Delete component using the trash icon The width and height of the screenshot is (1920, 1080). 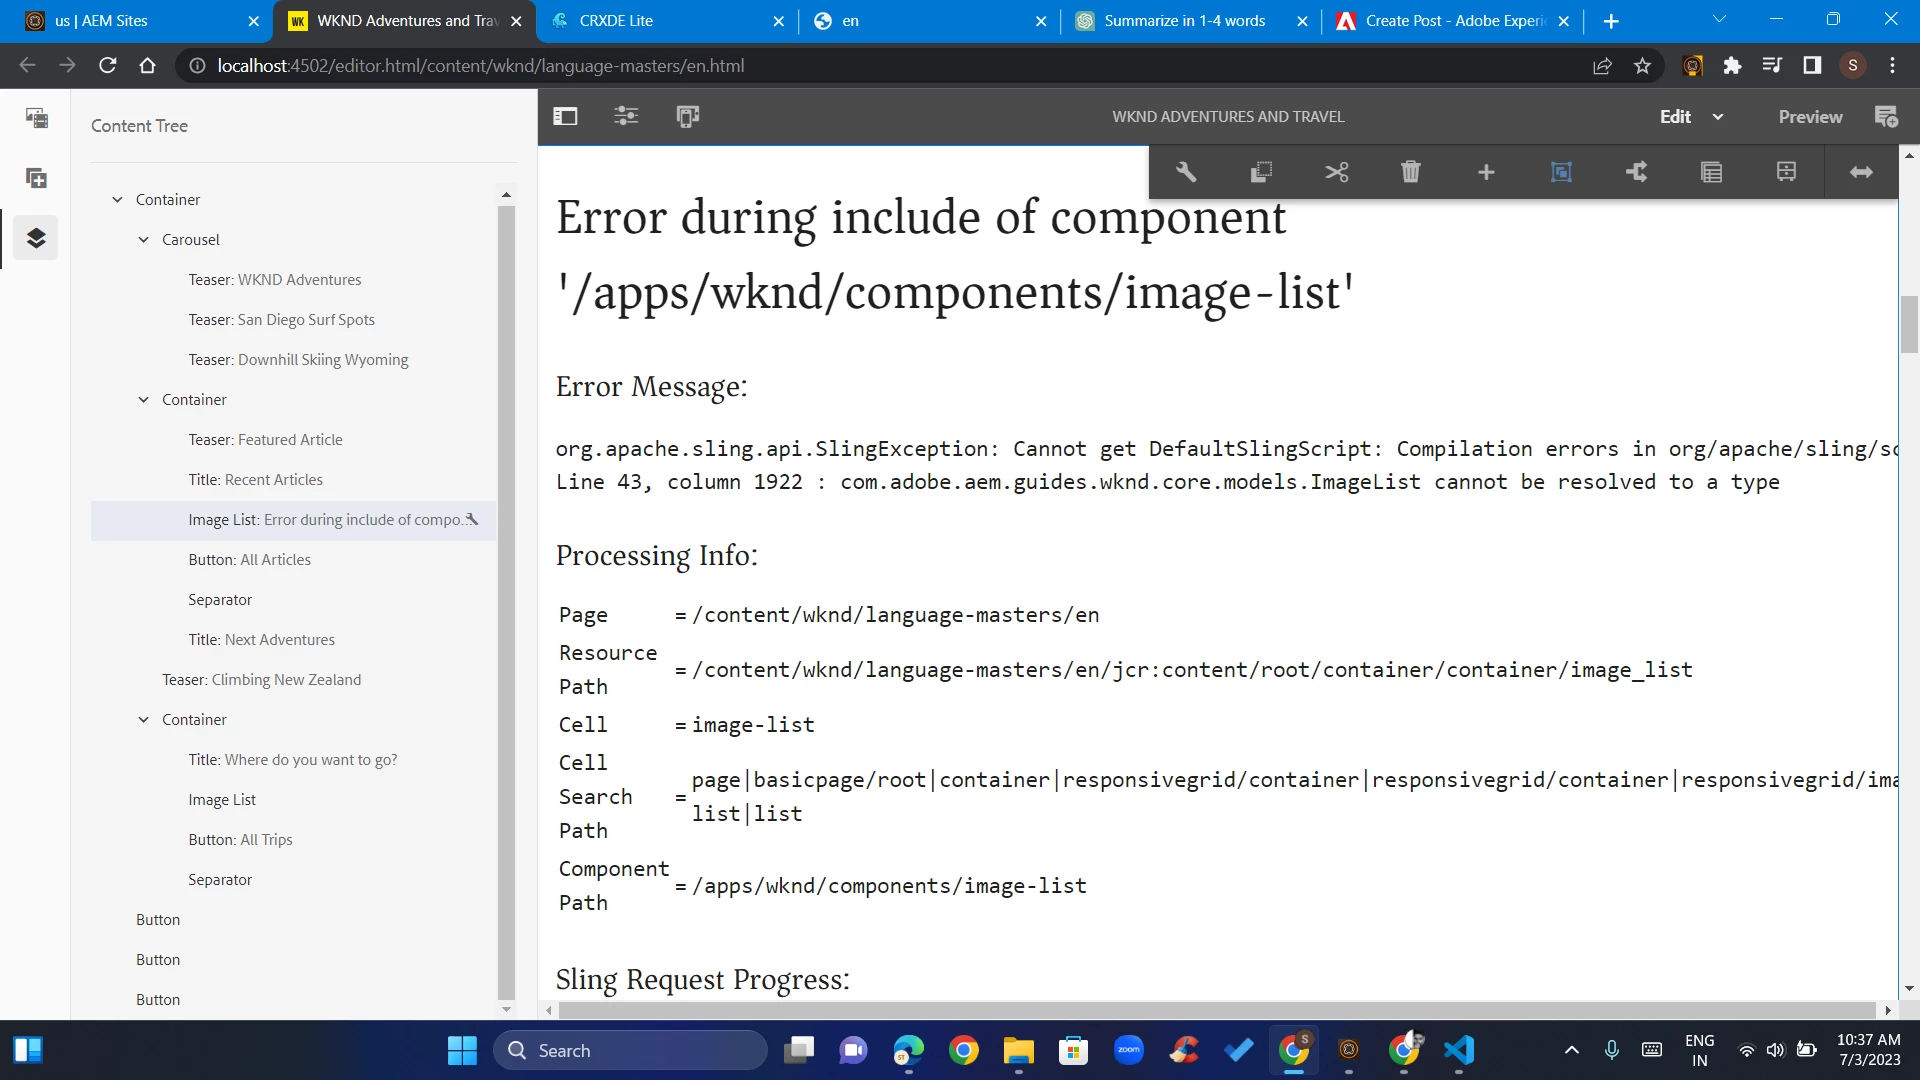pos(1411,172)
